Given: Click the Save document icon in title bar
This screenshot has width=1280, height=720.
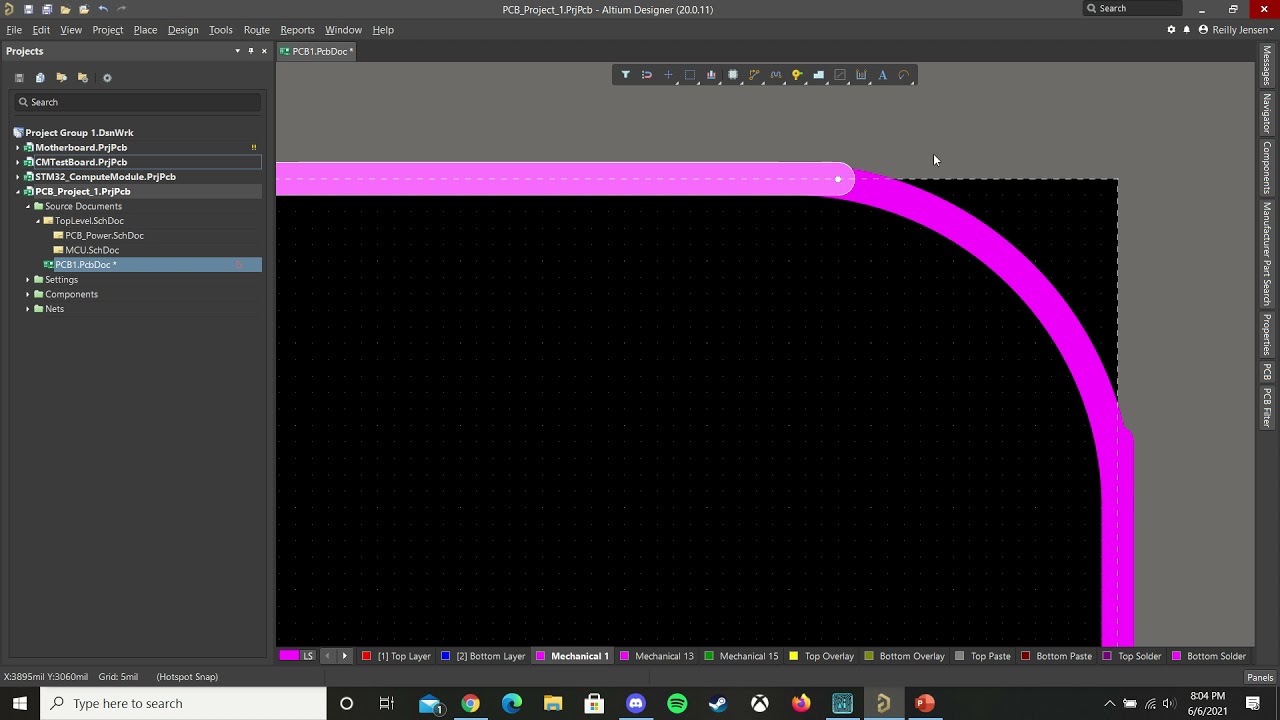Looking at the screenshot, I should pos(28,9).
